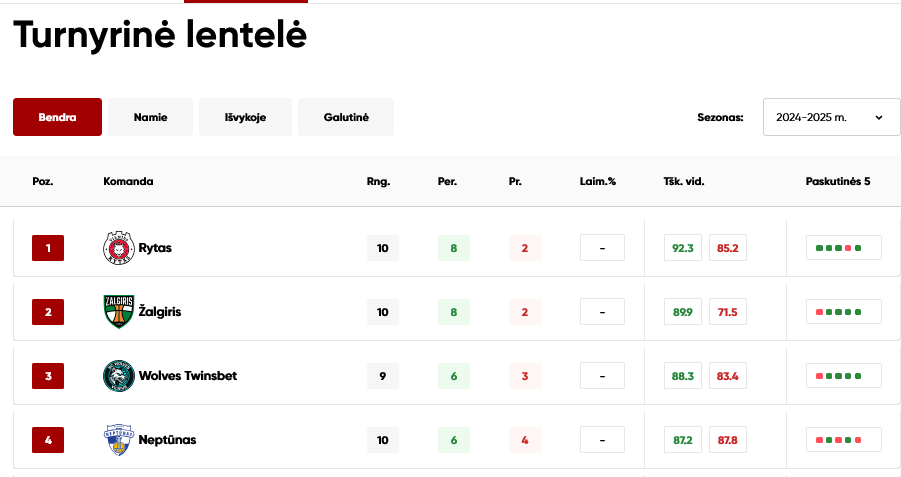Click the Žalgiris team logo
The image size is (901, 477).
119,311
